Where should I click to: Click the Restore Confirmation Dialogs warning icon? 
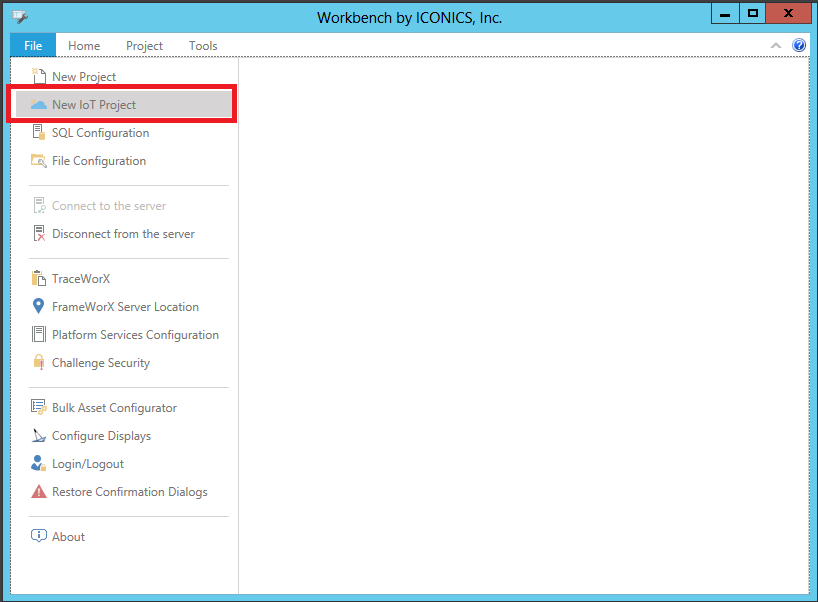pos(39,491)
